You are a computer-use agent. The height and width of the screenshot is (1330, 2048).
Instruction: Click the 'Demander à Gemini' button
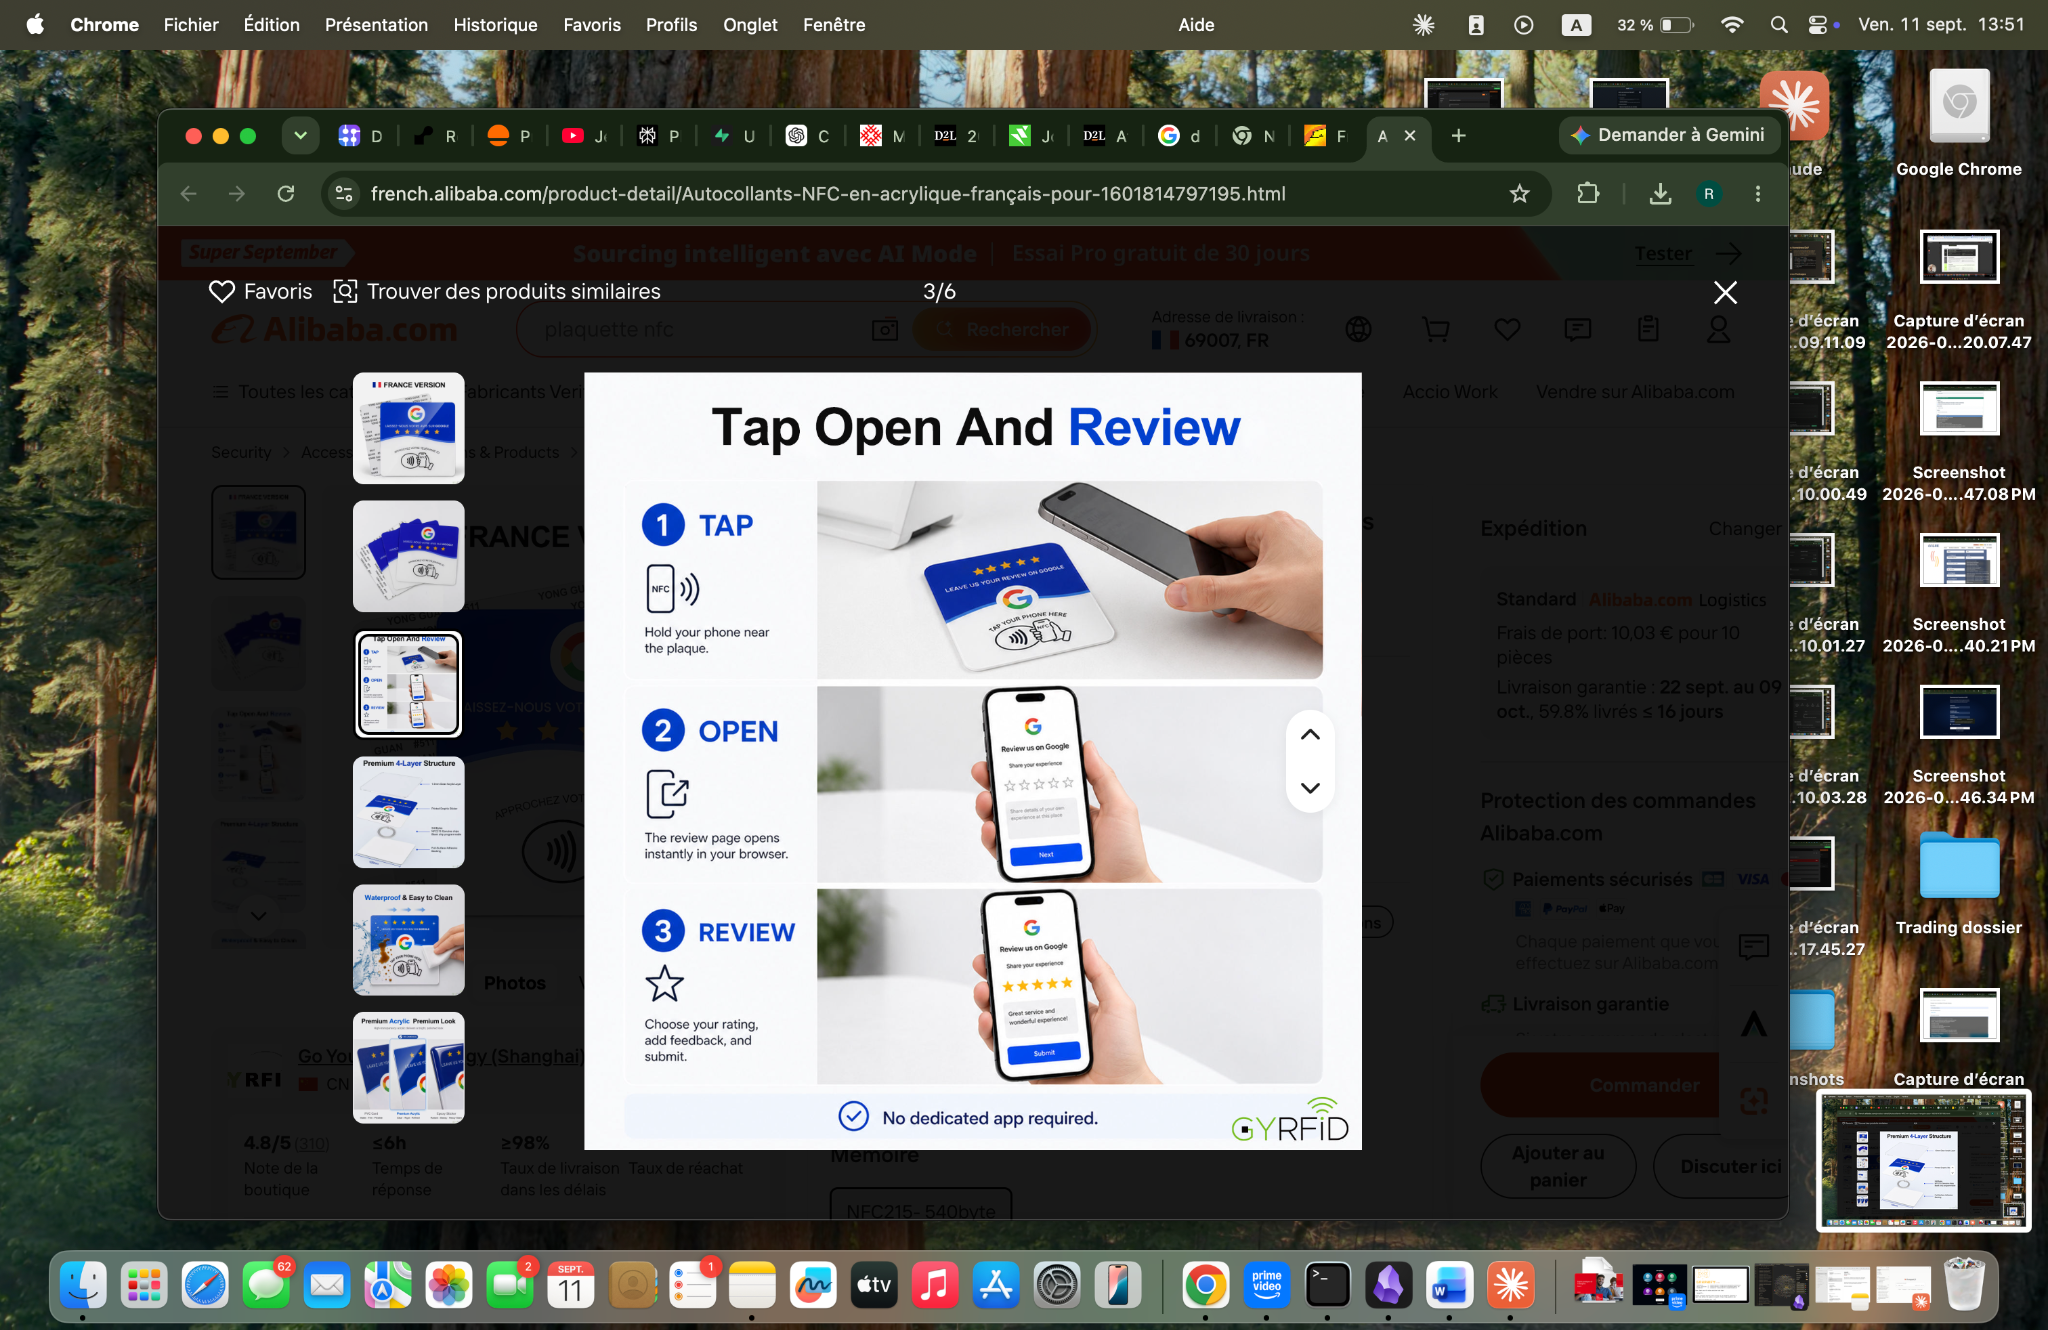click(1668, 135)
